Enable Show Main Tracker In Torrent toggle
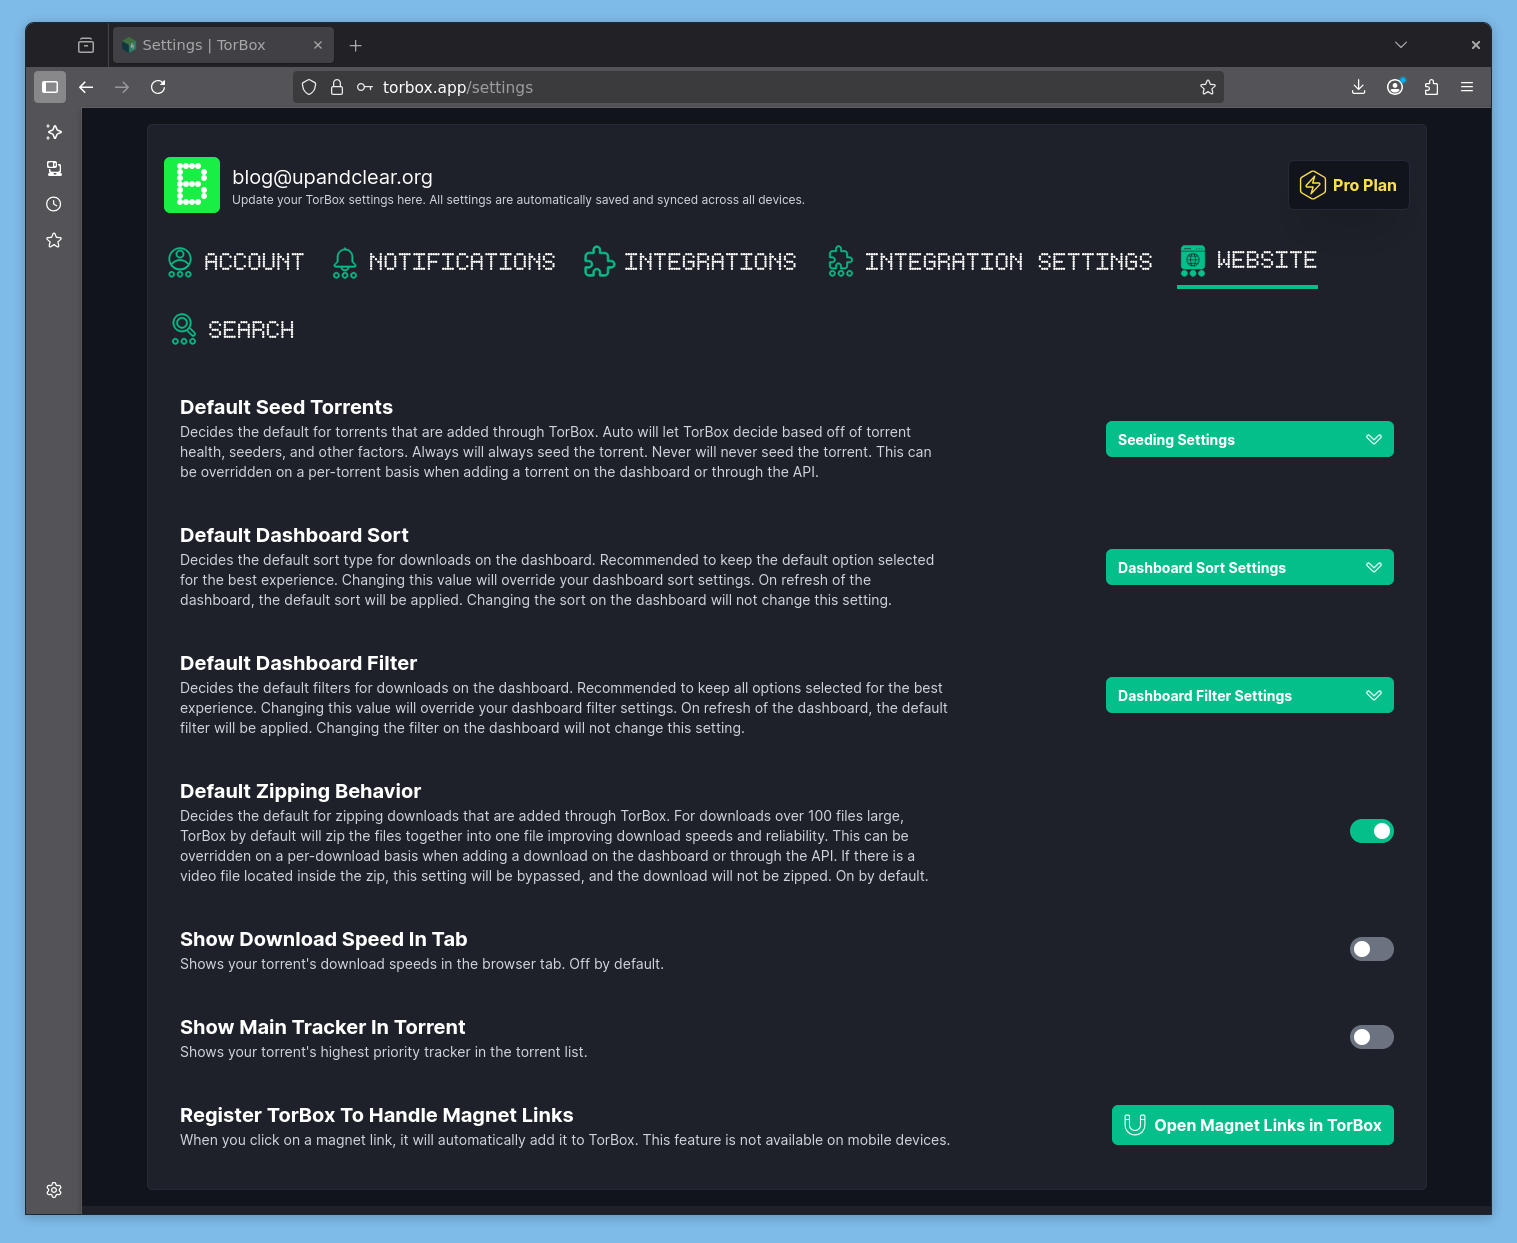1517x1243 pixels. click(1372, 1037)
